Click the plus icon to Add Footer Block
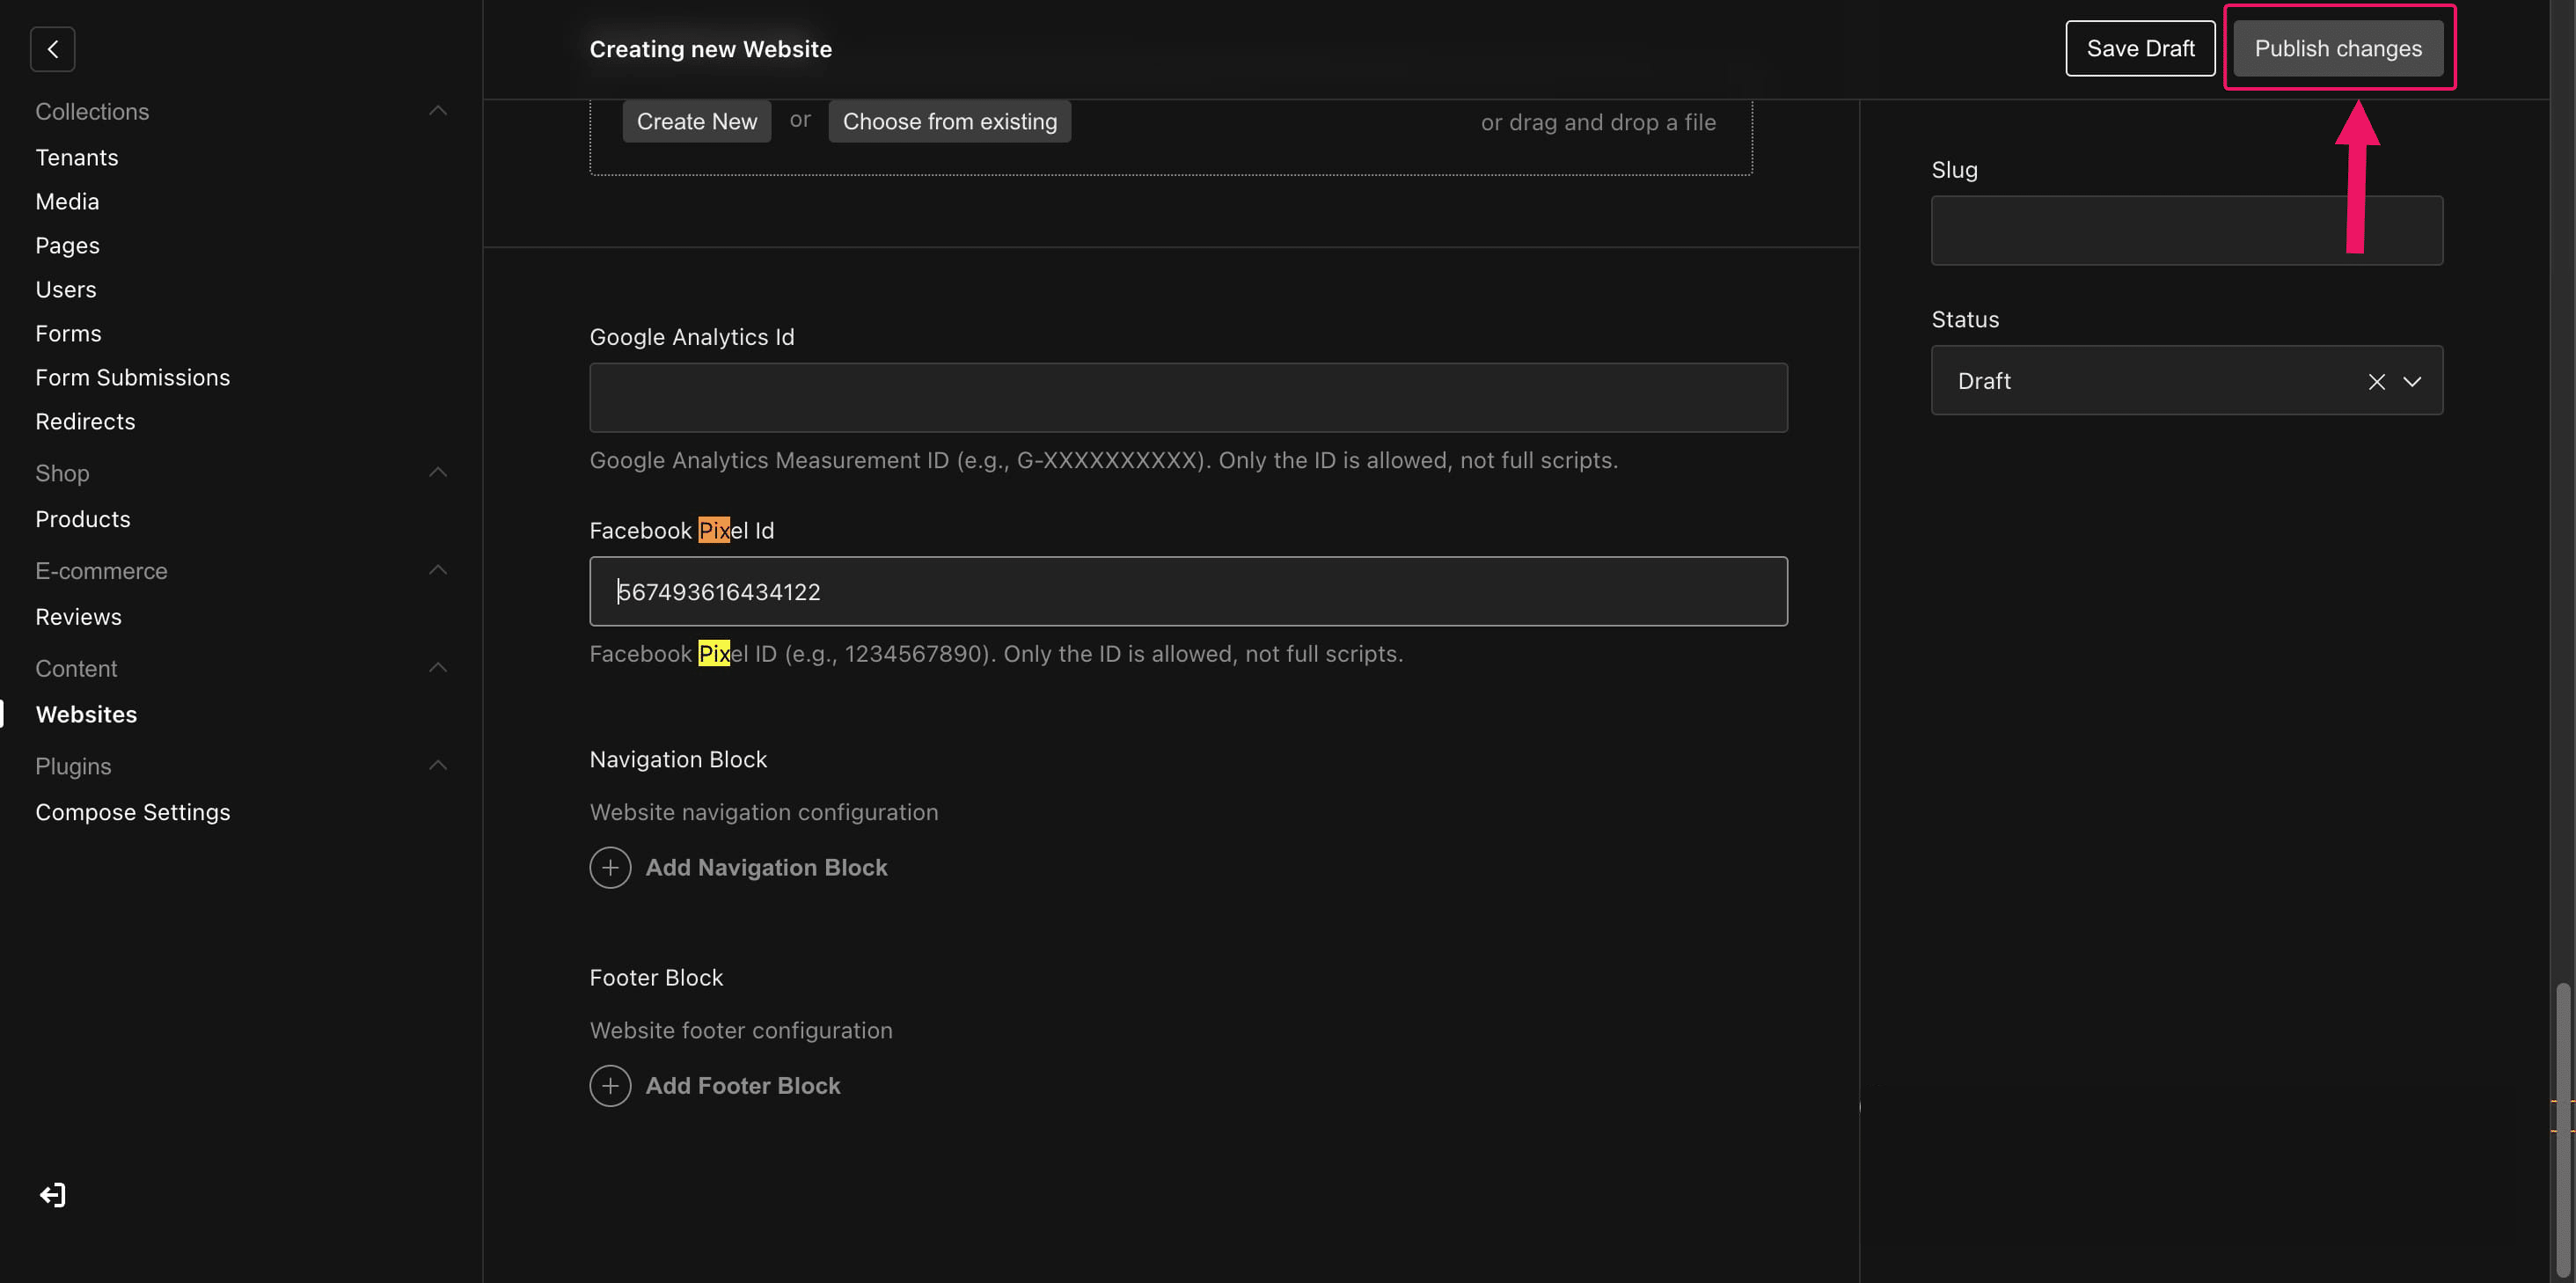Image resolution: width=2576 pixels, height=1283 pixels. [610, 1085]
